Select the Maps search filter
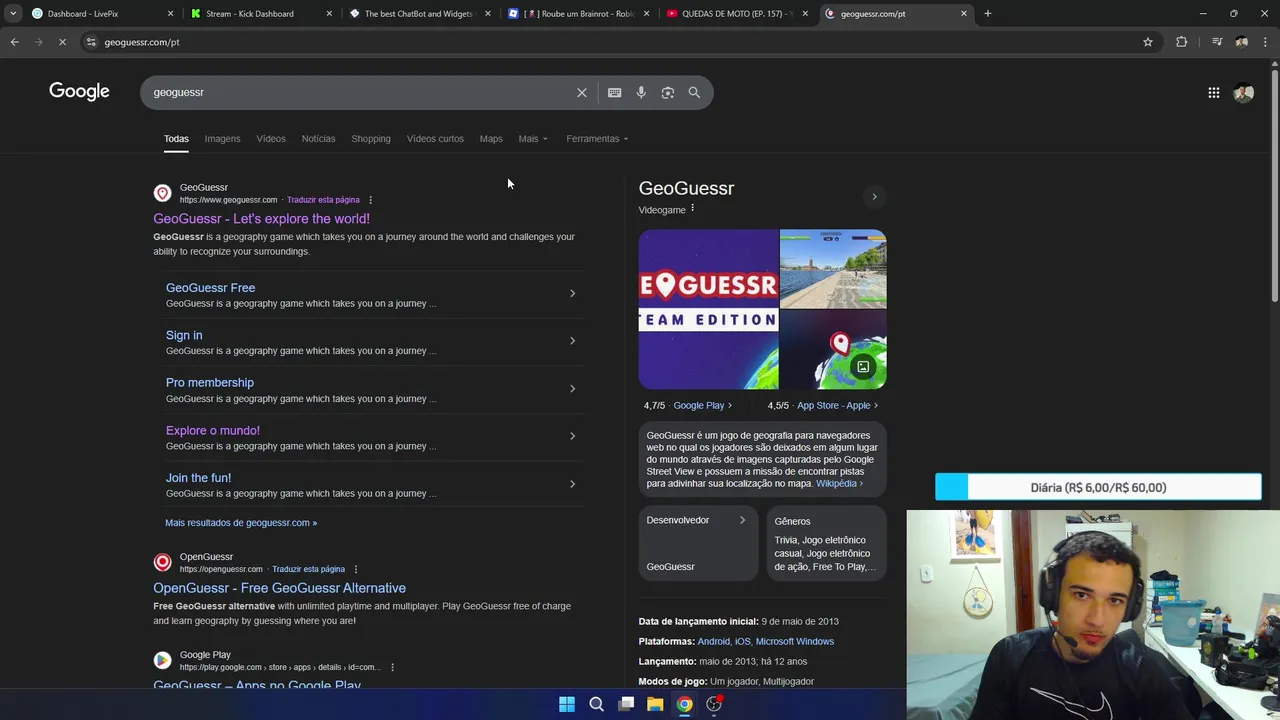Viewport: 1280px width, 720px height. click(491, 138)
